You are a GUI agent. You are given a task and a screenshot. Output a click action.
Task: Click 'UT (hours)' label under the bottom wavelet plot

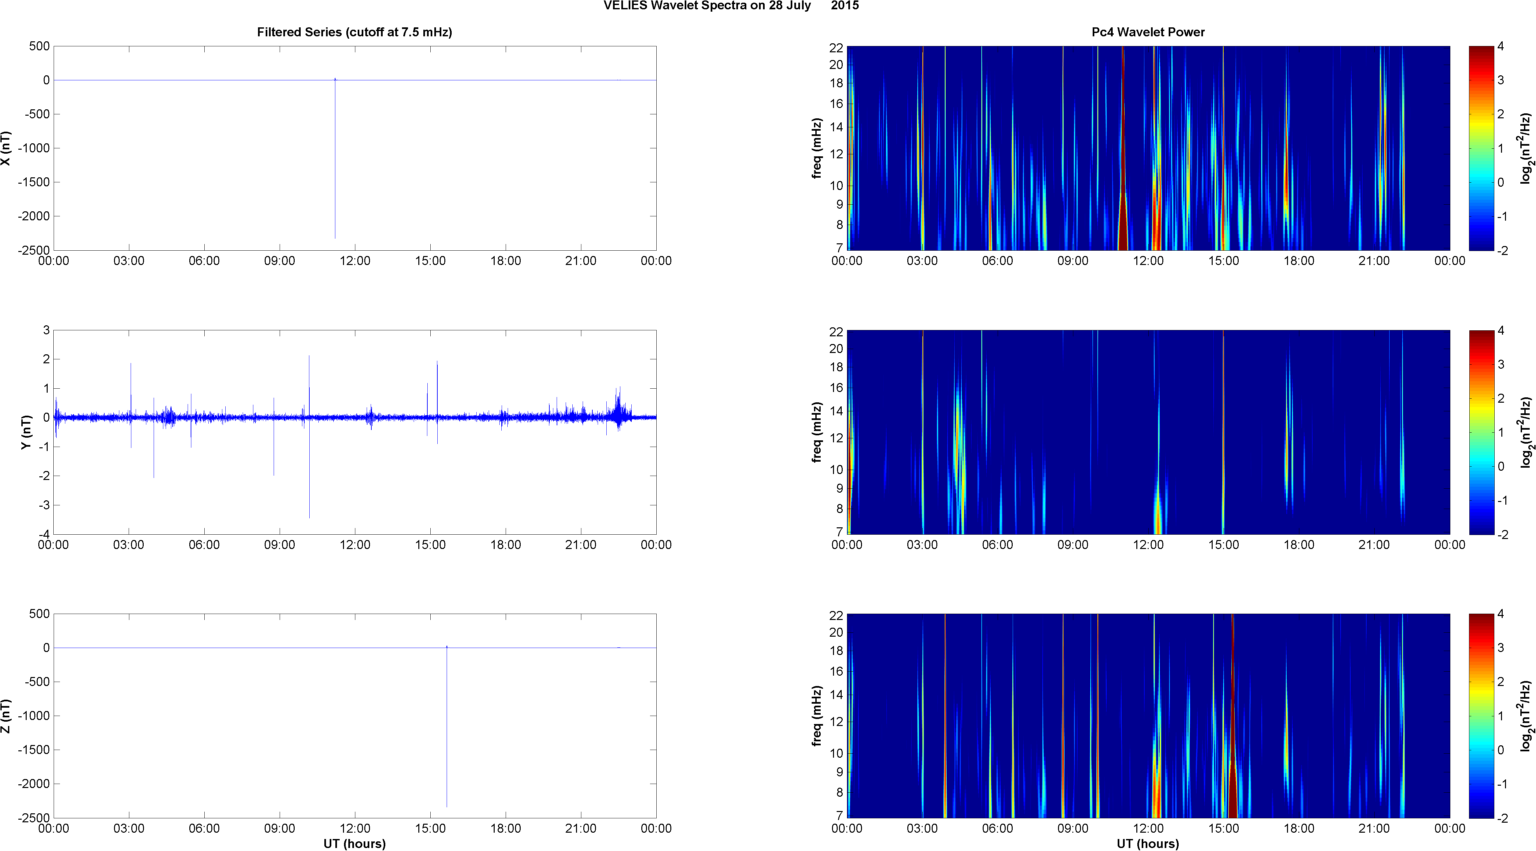[1147, 843]
